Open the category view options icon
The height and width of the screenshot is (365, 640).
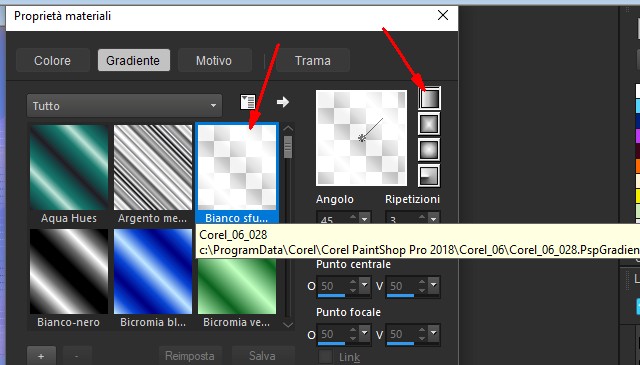coord(248,102)
